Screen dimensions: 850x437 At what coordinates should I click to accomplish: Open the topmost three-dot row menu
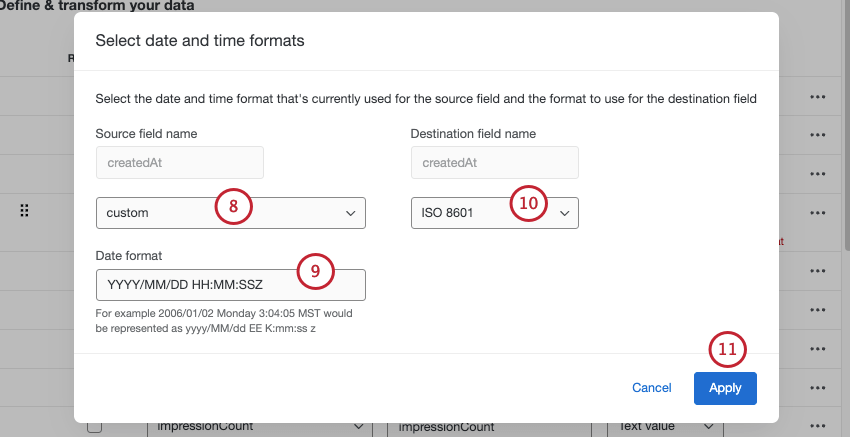point(818,97)
